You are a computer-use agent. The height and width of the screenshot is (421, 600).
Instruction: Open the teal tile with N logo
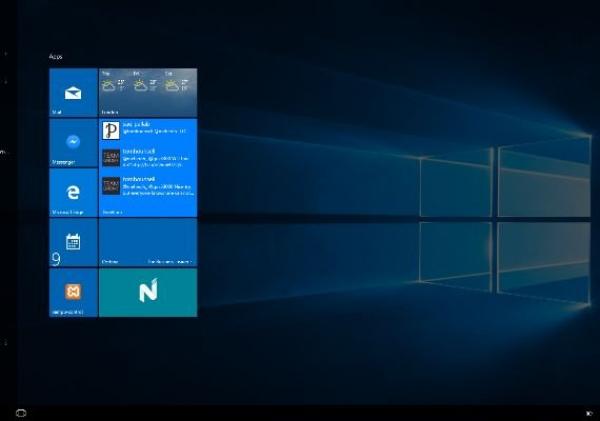(x=148, y=292)
